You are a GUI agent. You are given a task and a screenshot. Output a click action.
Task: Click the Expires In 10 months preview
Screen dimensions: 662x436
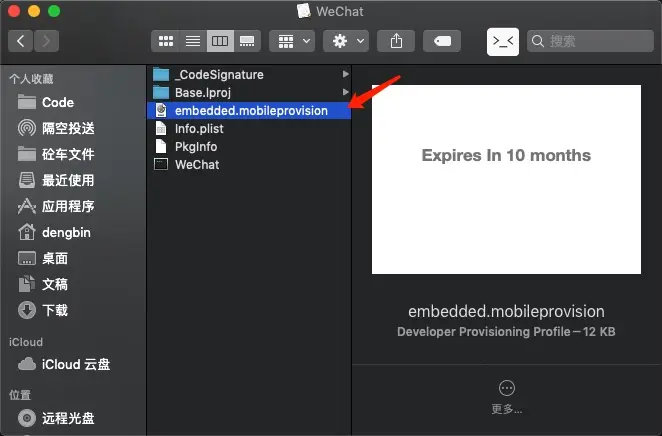(x=506, y=179)
